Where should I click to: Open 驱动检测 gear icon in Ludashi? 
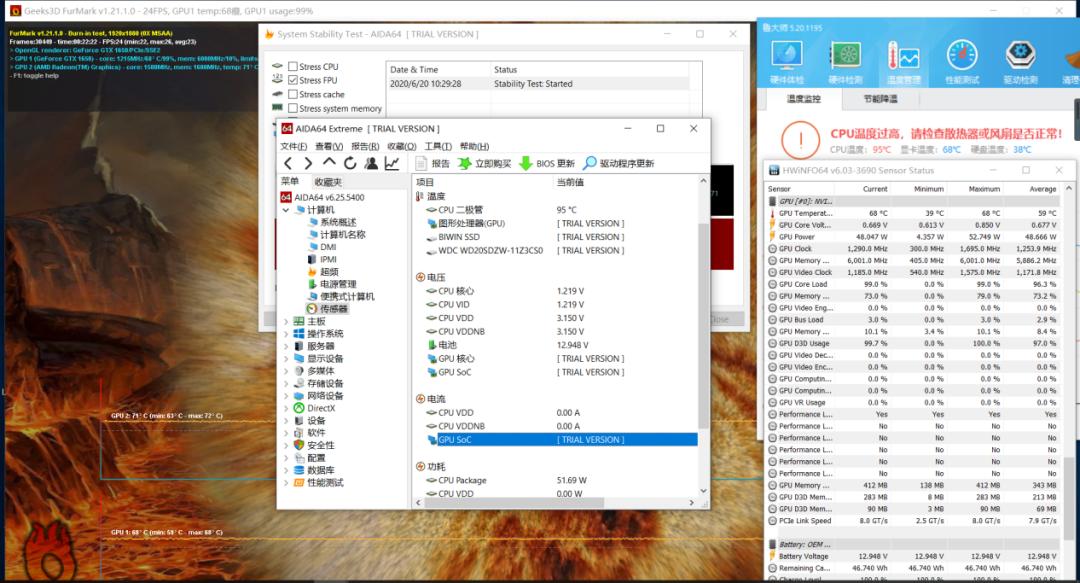[x=1021, y=62]
